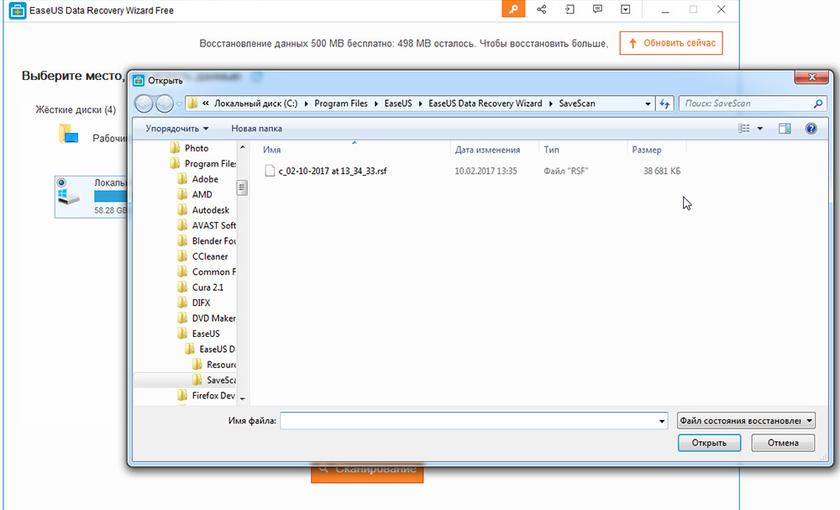This screenshot has height=510, width=840.
Task: Click the back navigation arrow in Open dialog
Action: click(144, 103)
